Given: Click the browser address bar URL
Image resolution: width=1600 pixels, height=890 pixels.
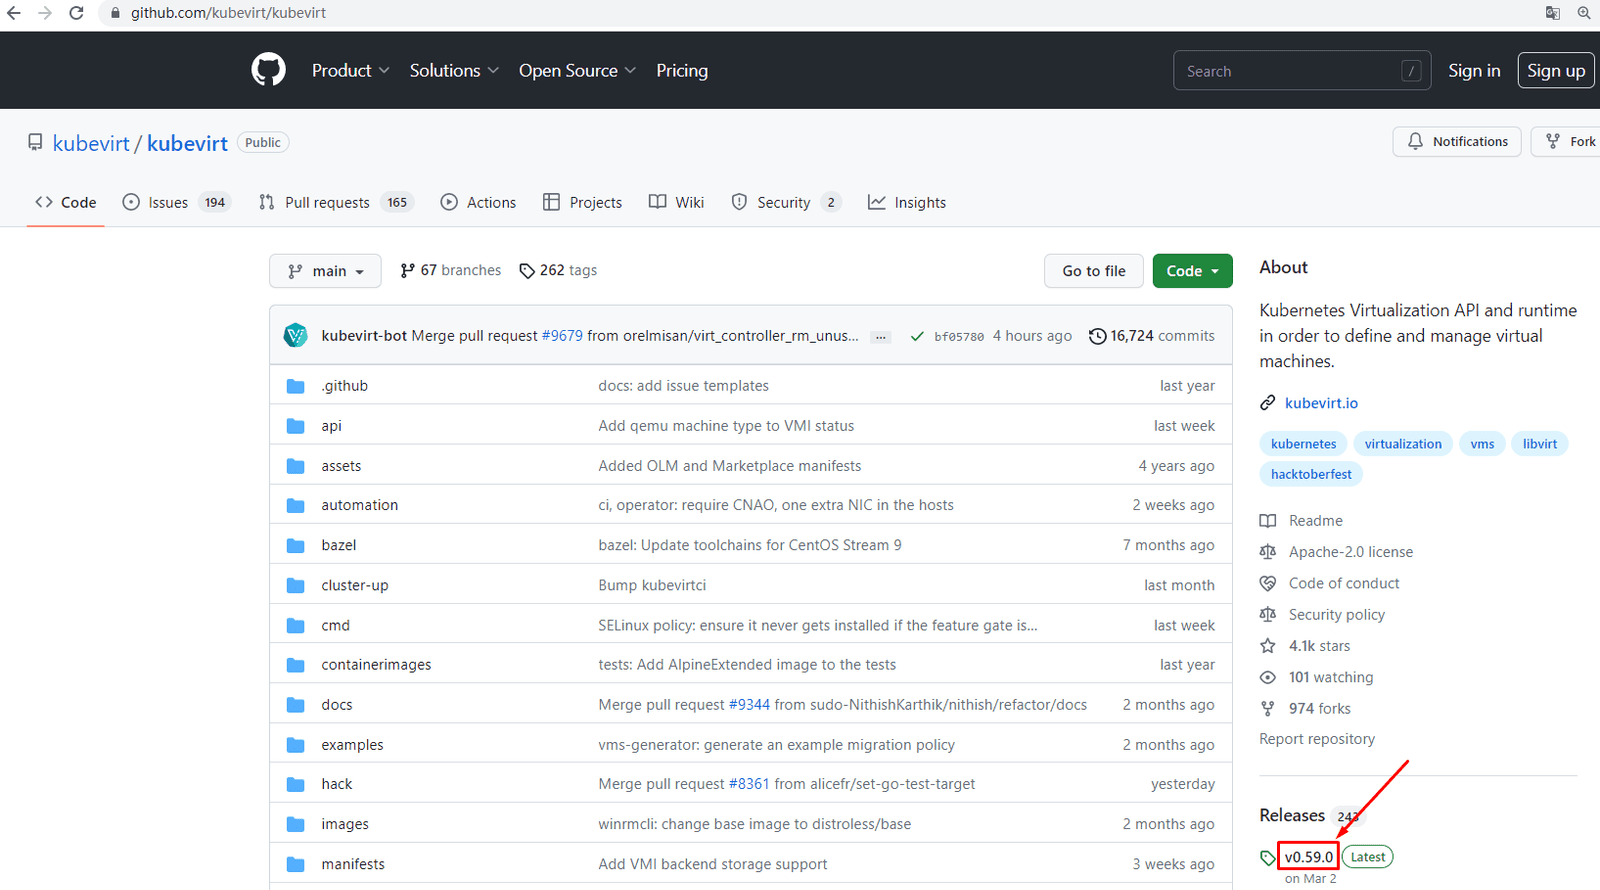Looking at the screenshot, I should (228, 13).
